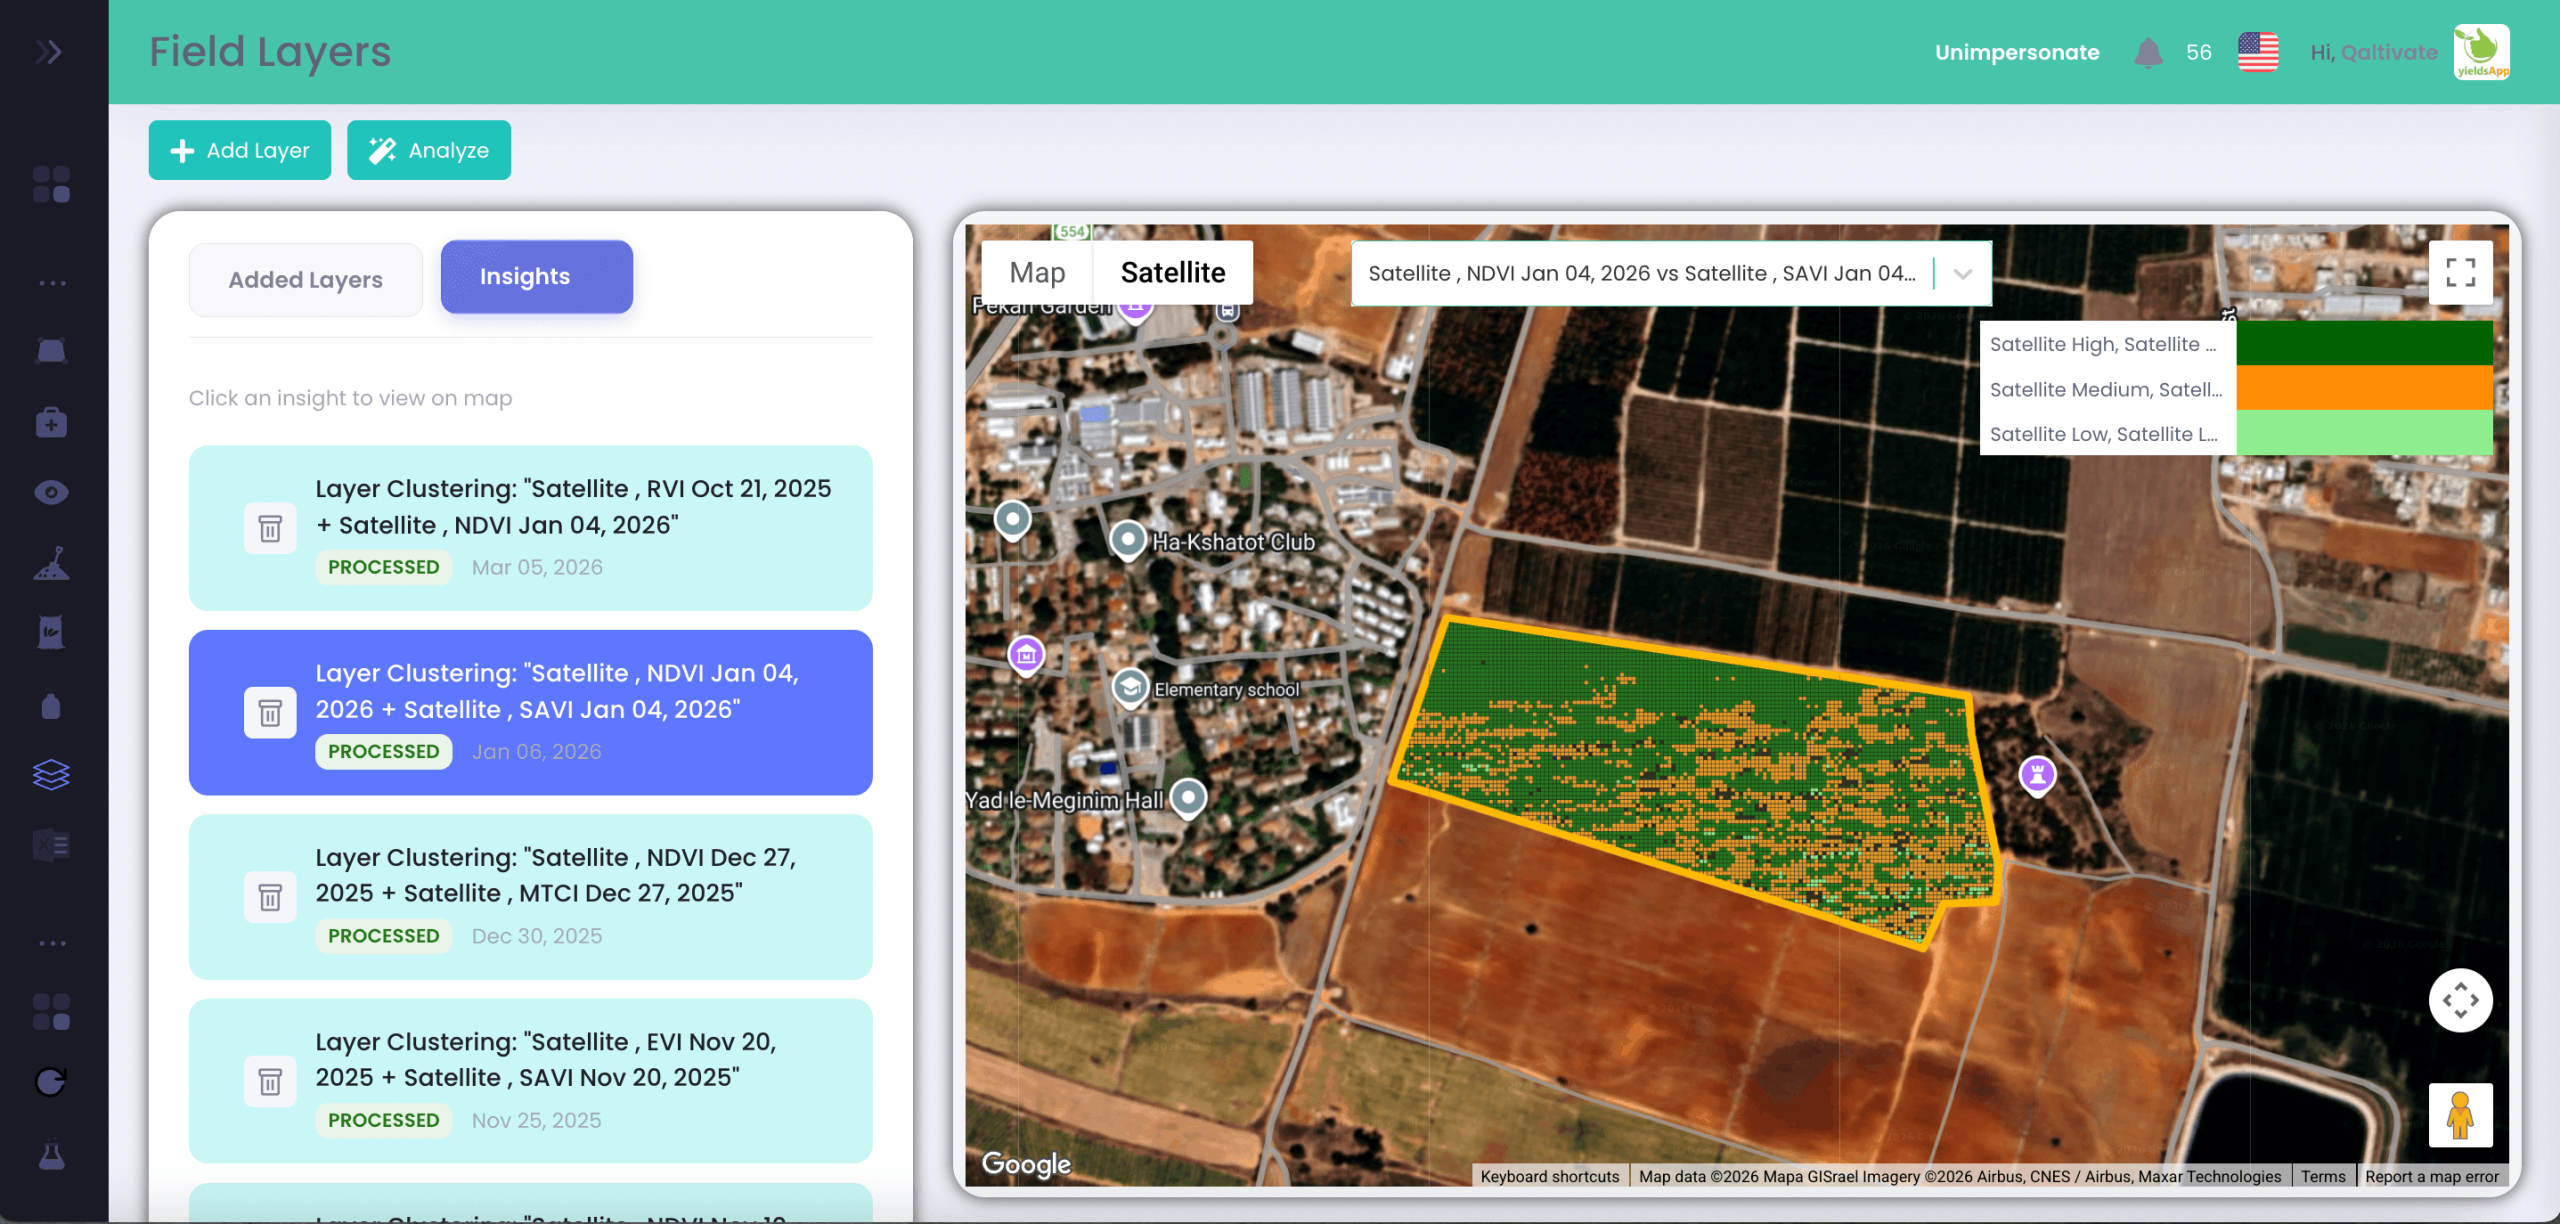Image resolution: width=2560 pixels, height=1224 pixels.
Task: Switch map view to Map
Action: 1037,272
